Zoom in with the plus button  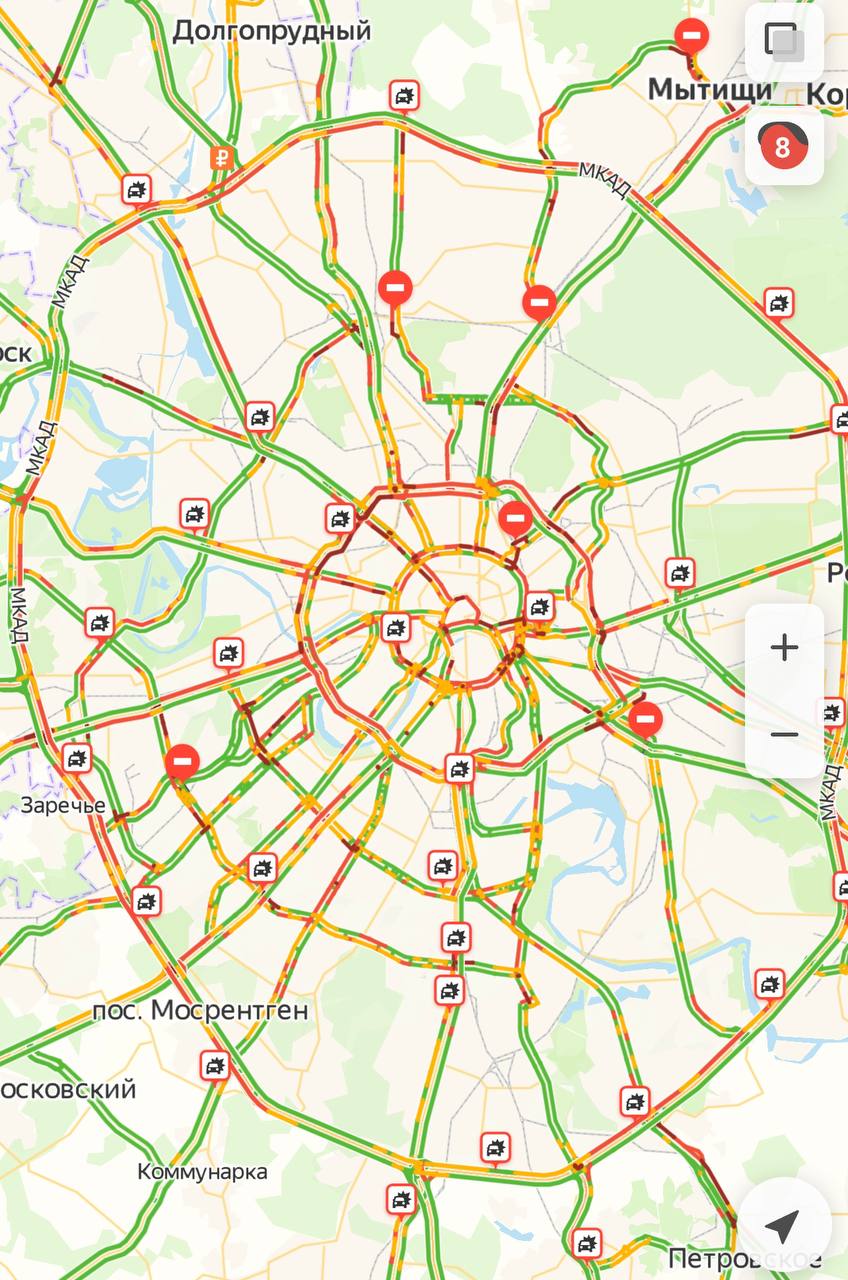784,648
